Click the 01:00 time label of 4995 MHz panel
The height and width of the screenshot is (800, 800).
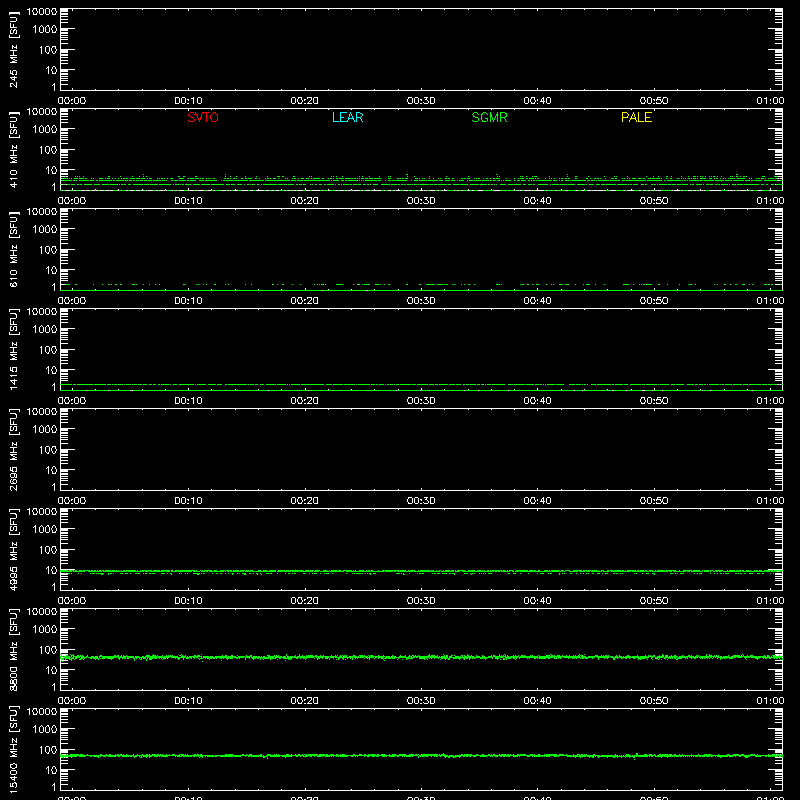pos(770,601)
